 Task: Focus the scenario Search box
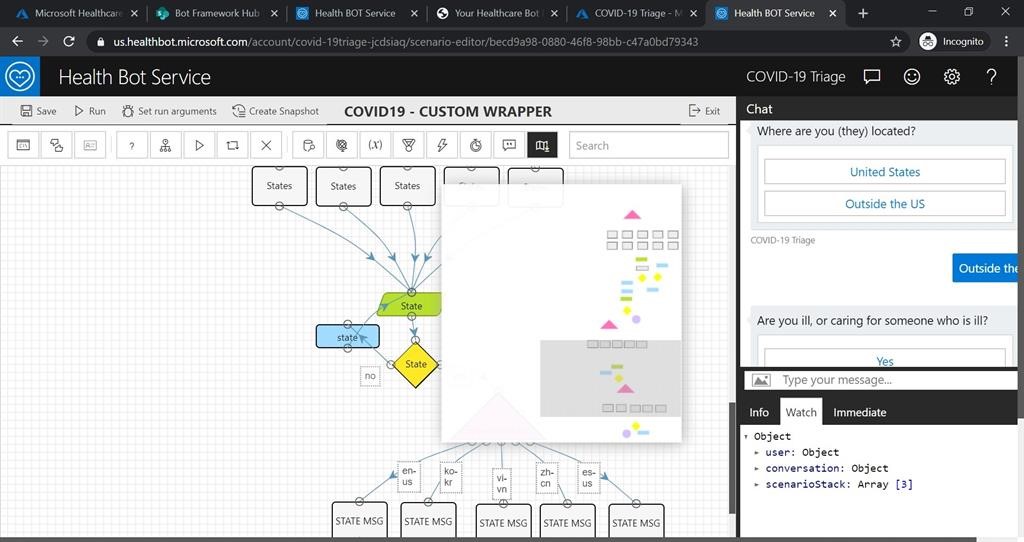coord(648,145)
